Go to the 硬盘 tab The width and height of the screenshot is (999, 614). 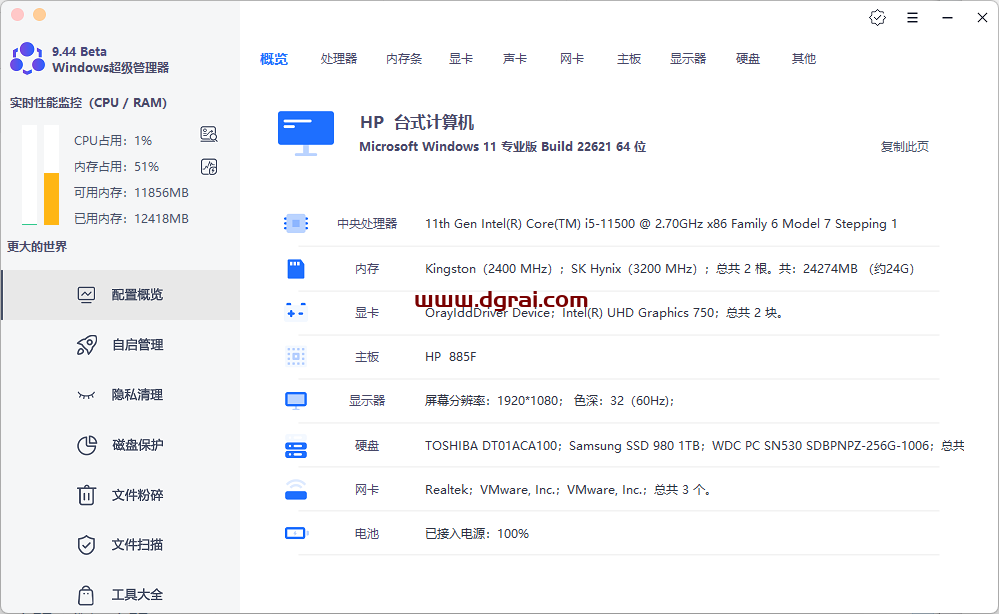click(748, 59)
